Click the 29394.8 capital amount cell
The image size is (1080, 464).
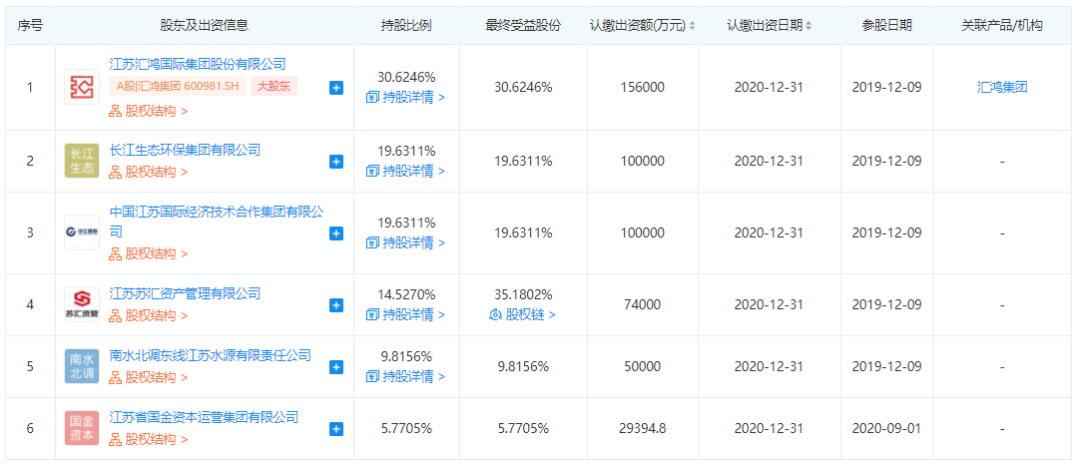642,429
